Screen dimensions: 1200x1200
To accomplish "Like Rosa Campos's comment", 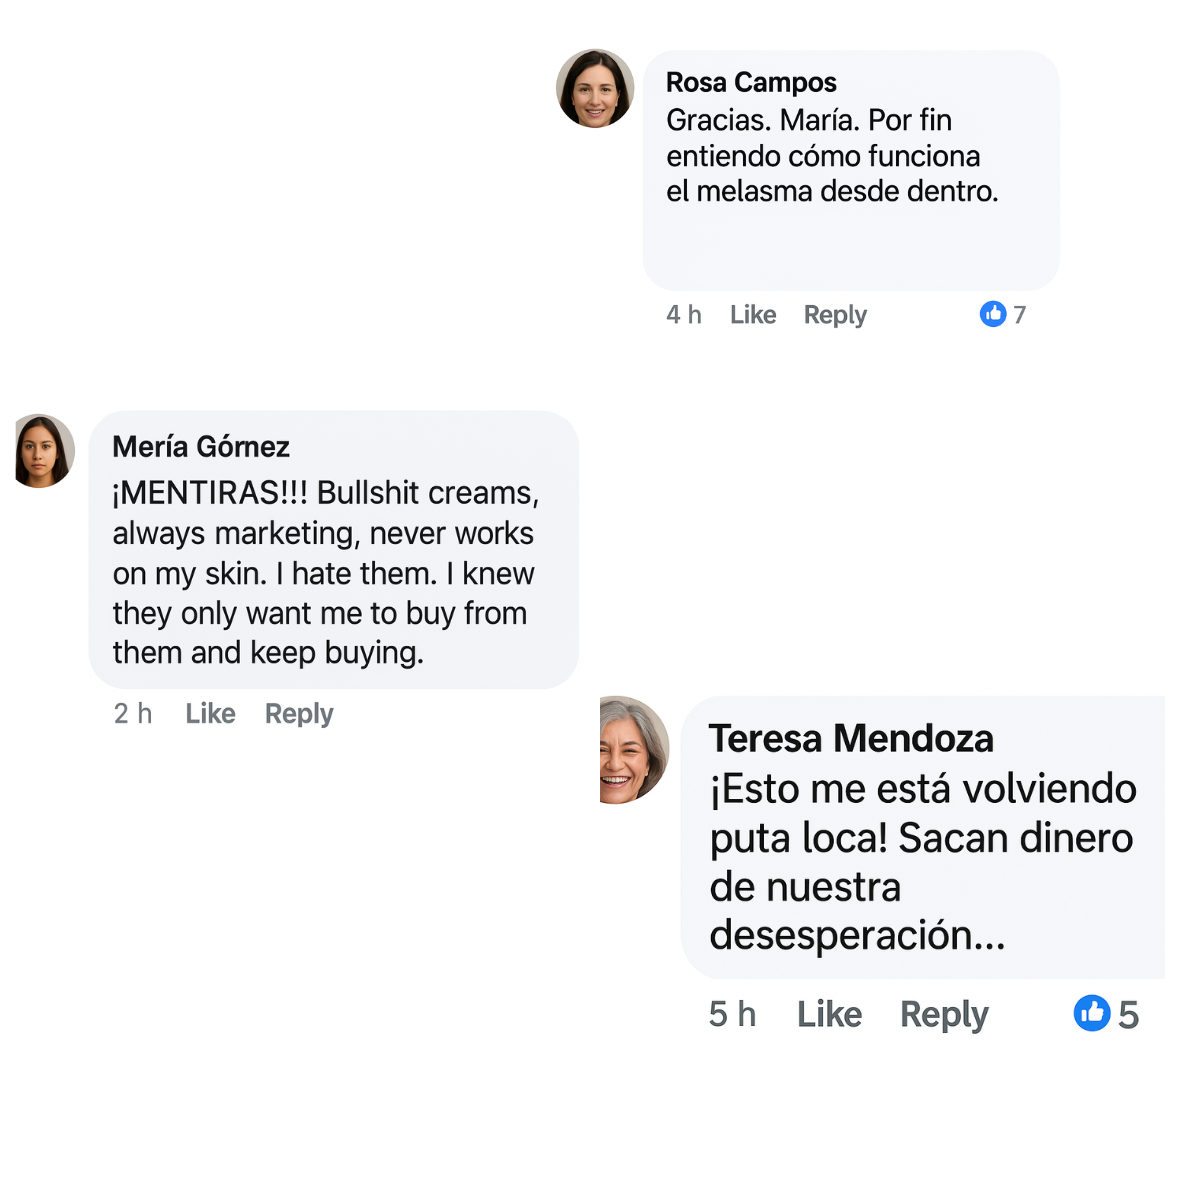I will coord(753,315).
